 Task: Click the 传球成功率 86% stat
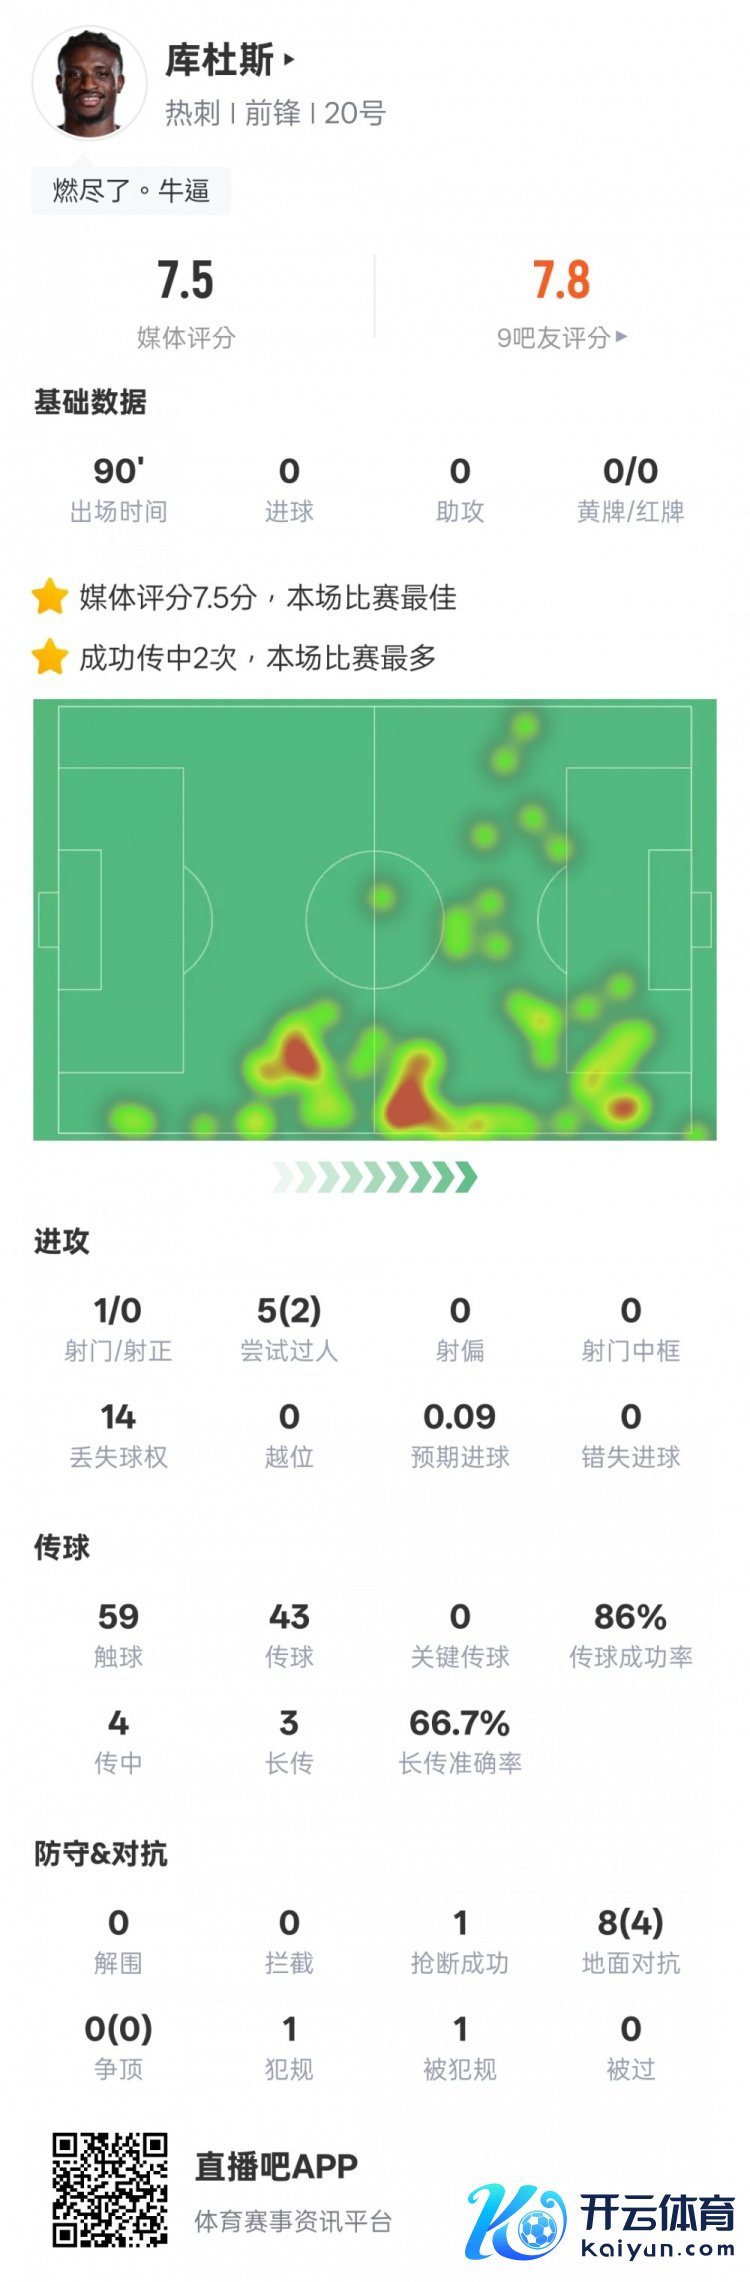[631, 1634]
